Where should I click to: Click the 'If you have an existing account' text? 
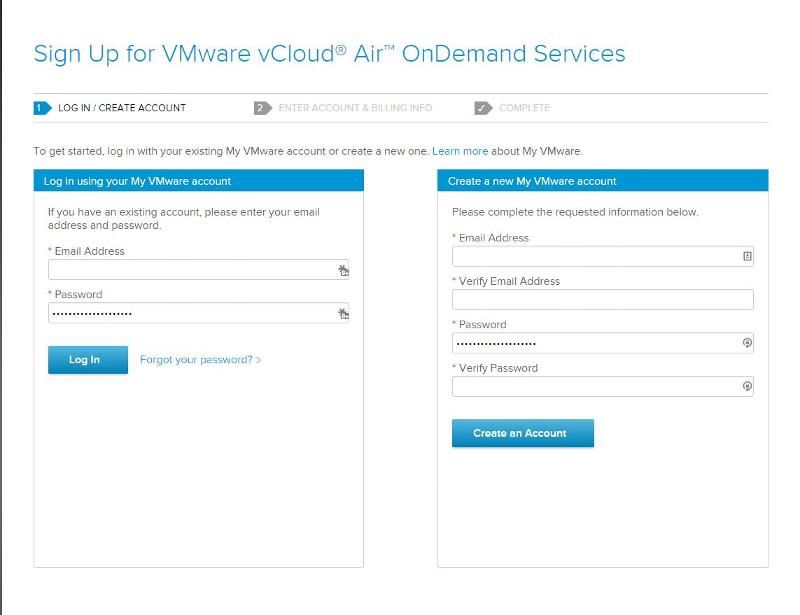(184, 218)
